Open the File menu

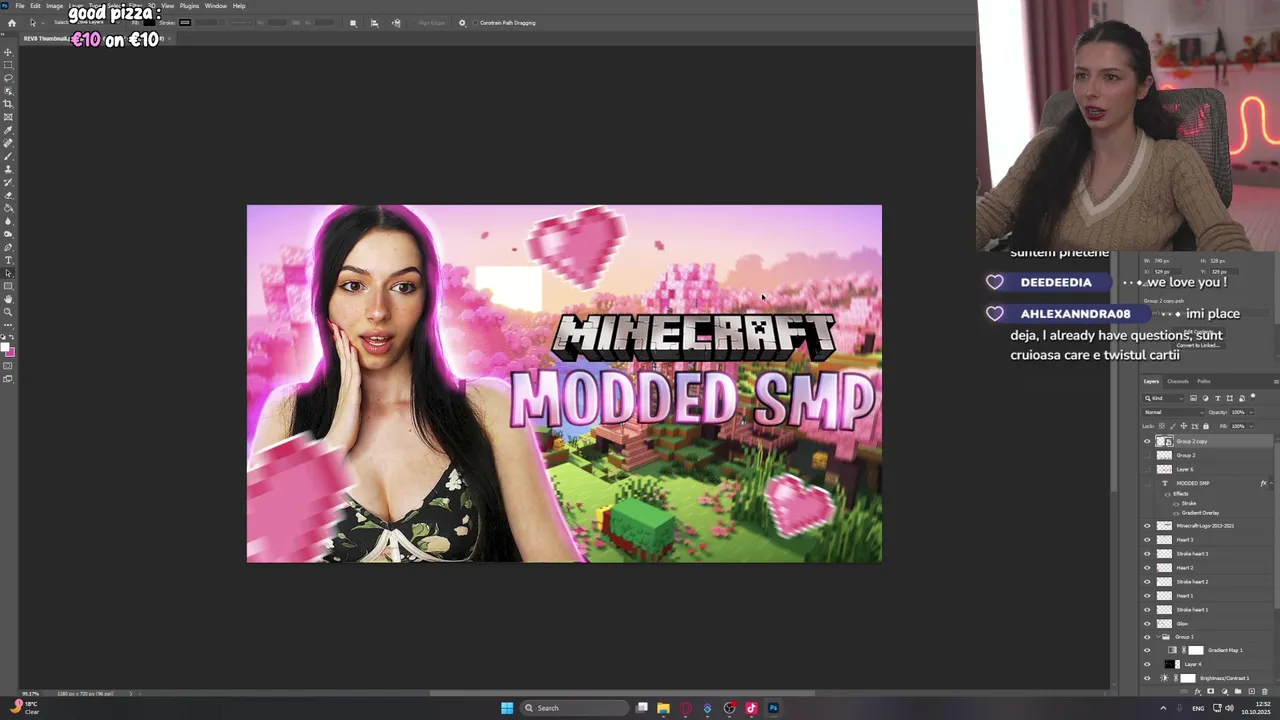[x=20, y=6]
